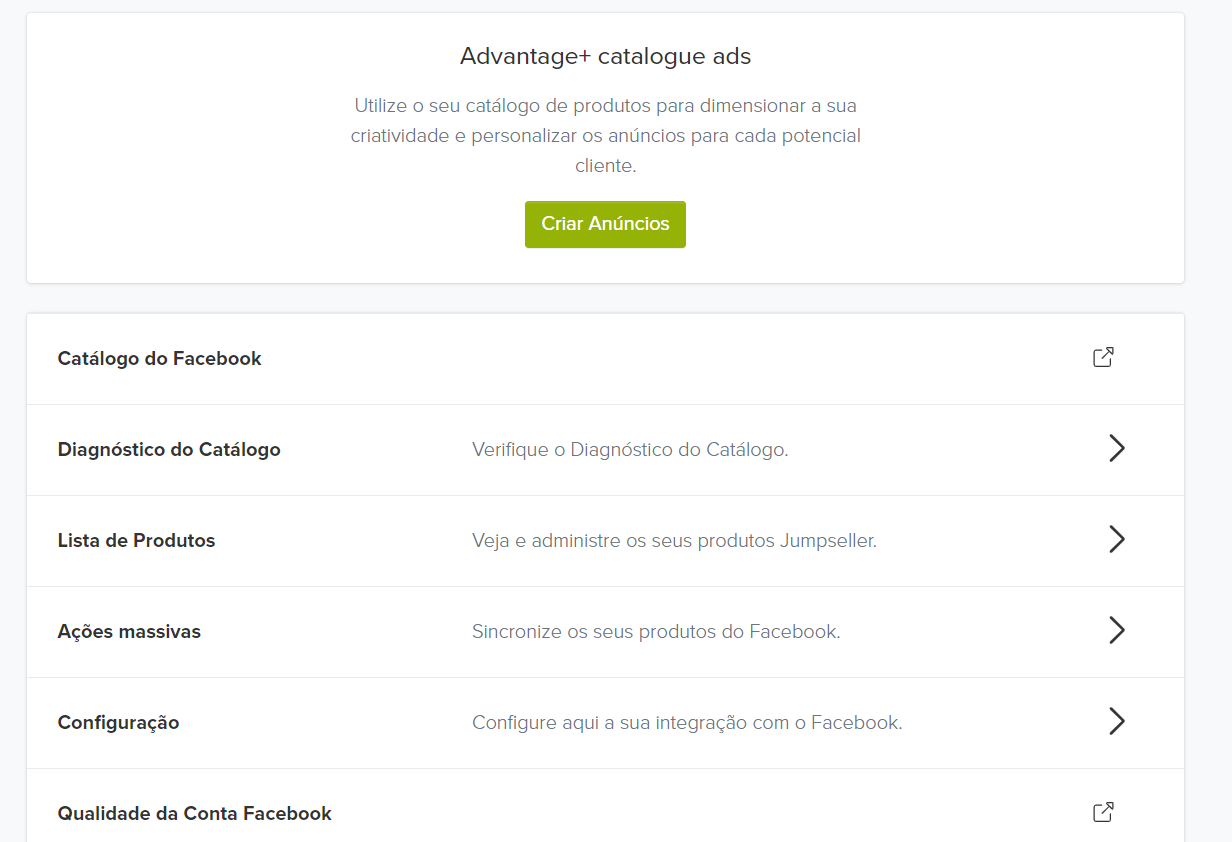Click the "Utilize o seu catálogo" paragraph
Screen dimensions: 1232x842
click(605, 135)
